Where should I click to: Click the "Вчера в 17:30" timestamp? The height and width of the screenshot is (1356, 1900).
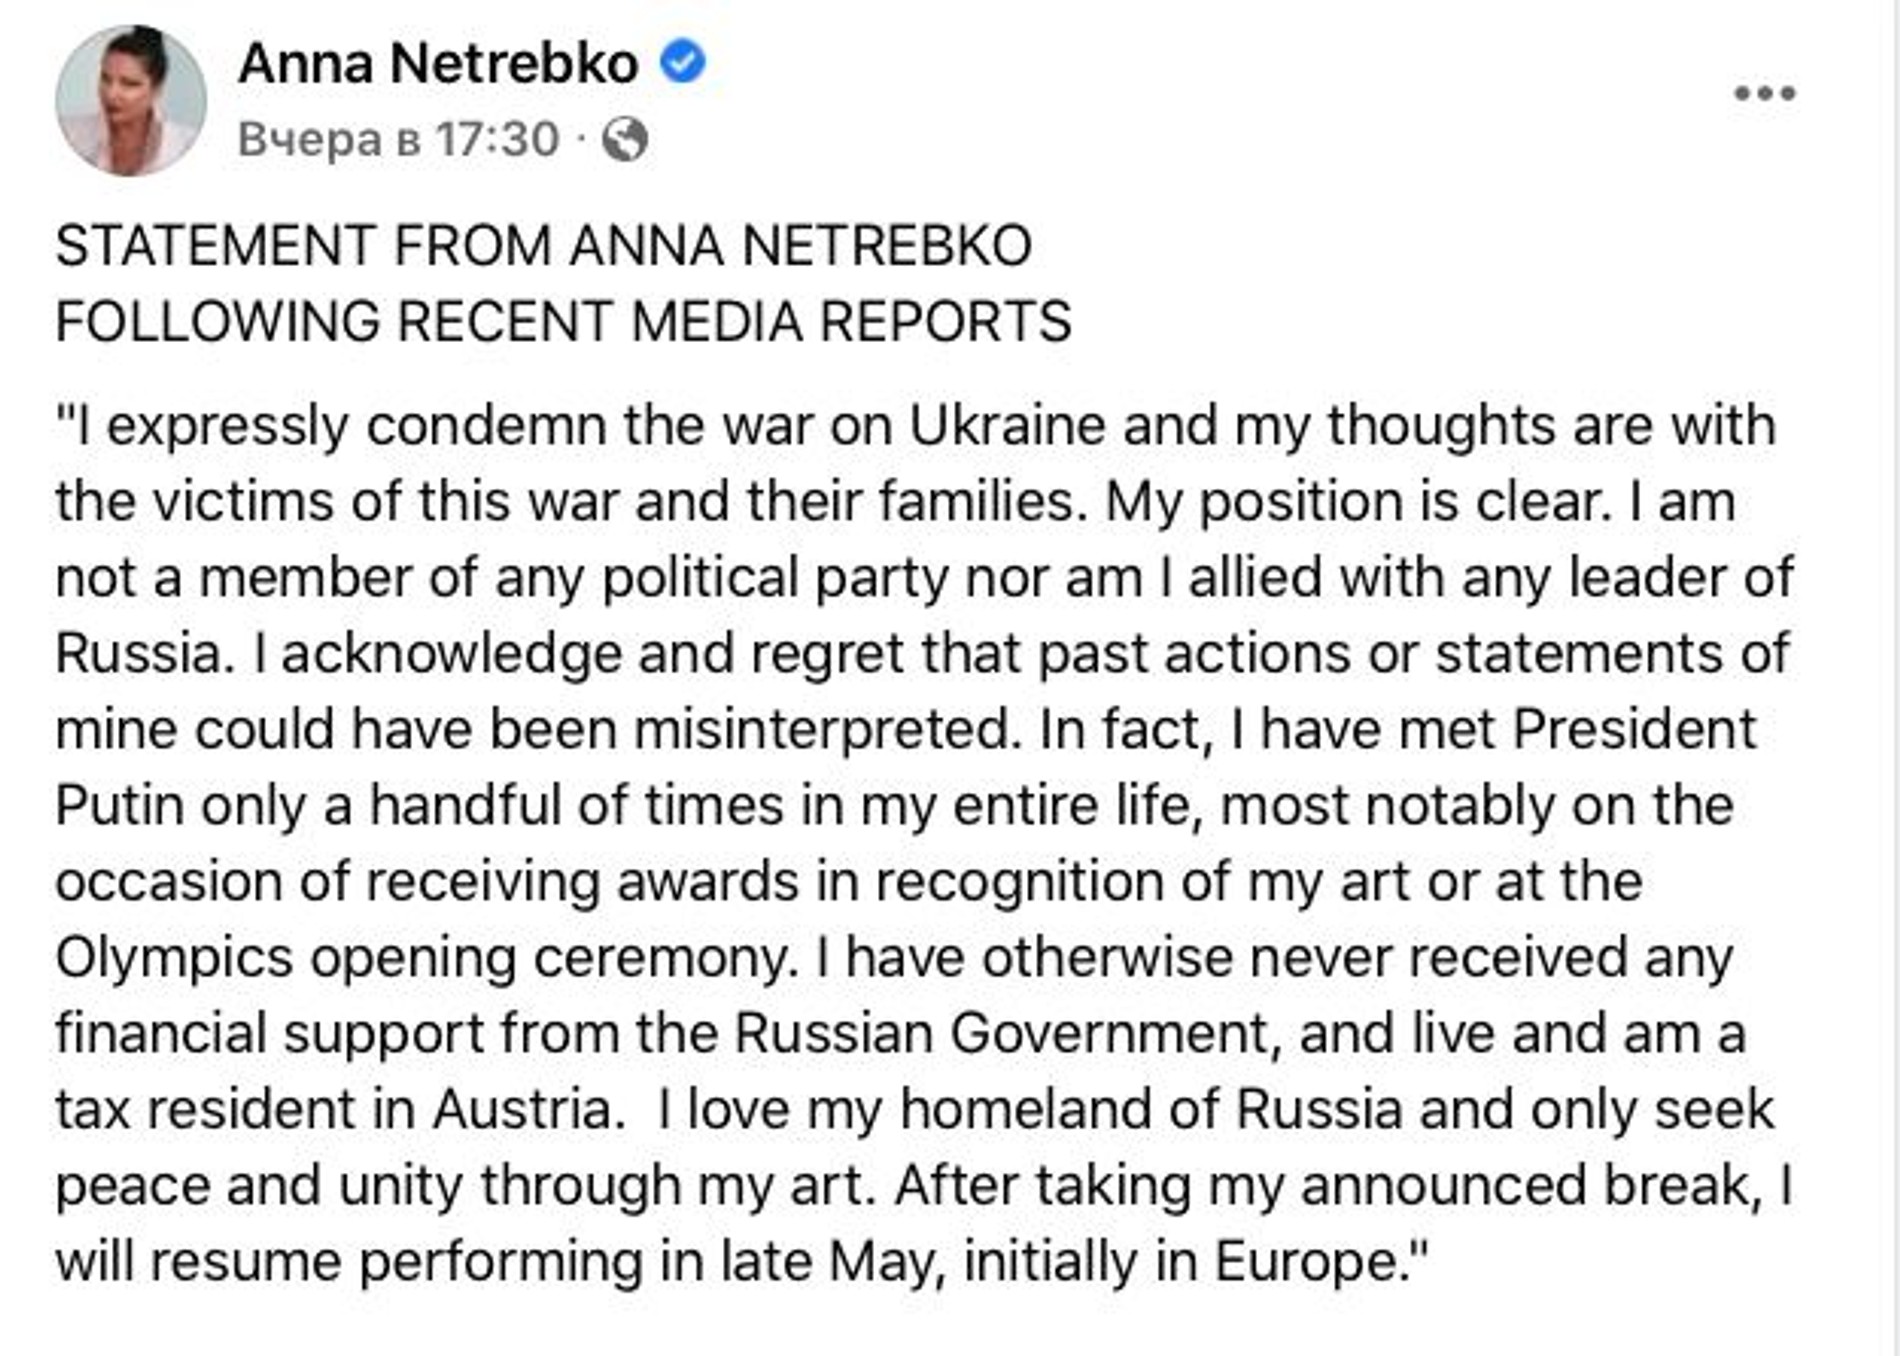pyautogui.click(x=398, y=139)
